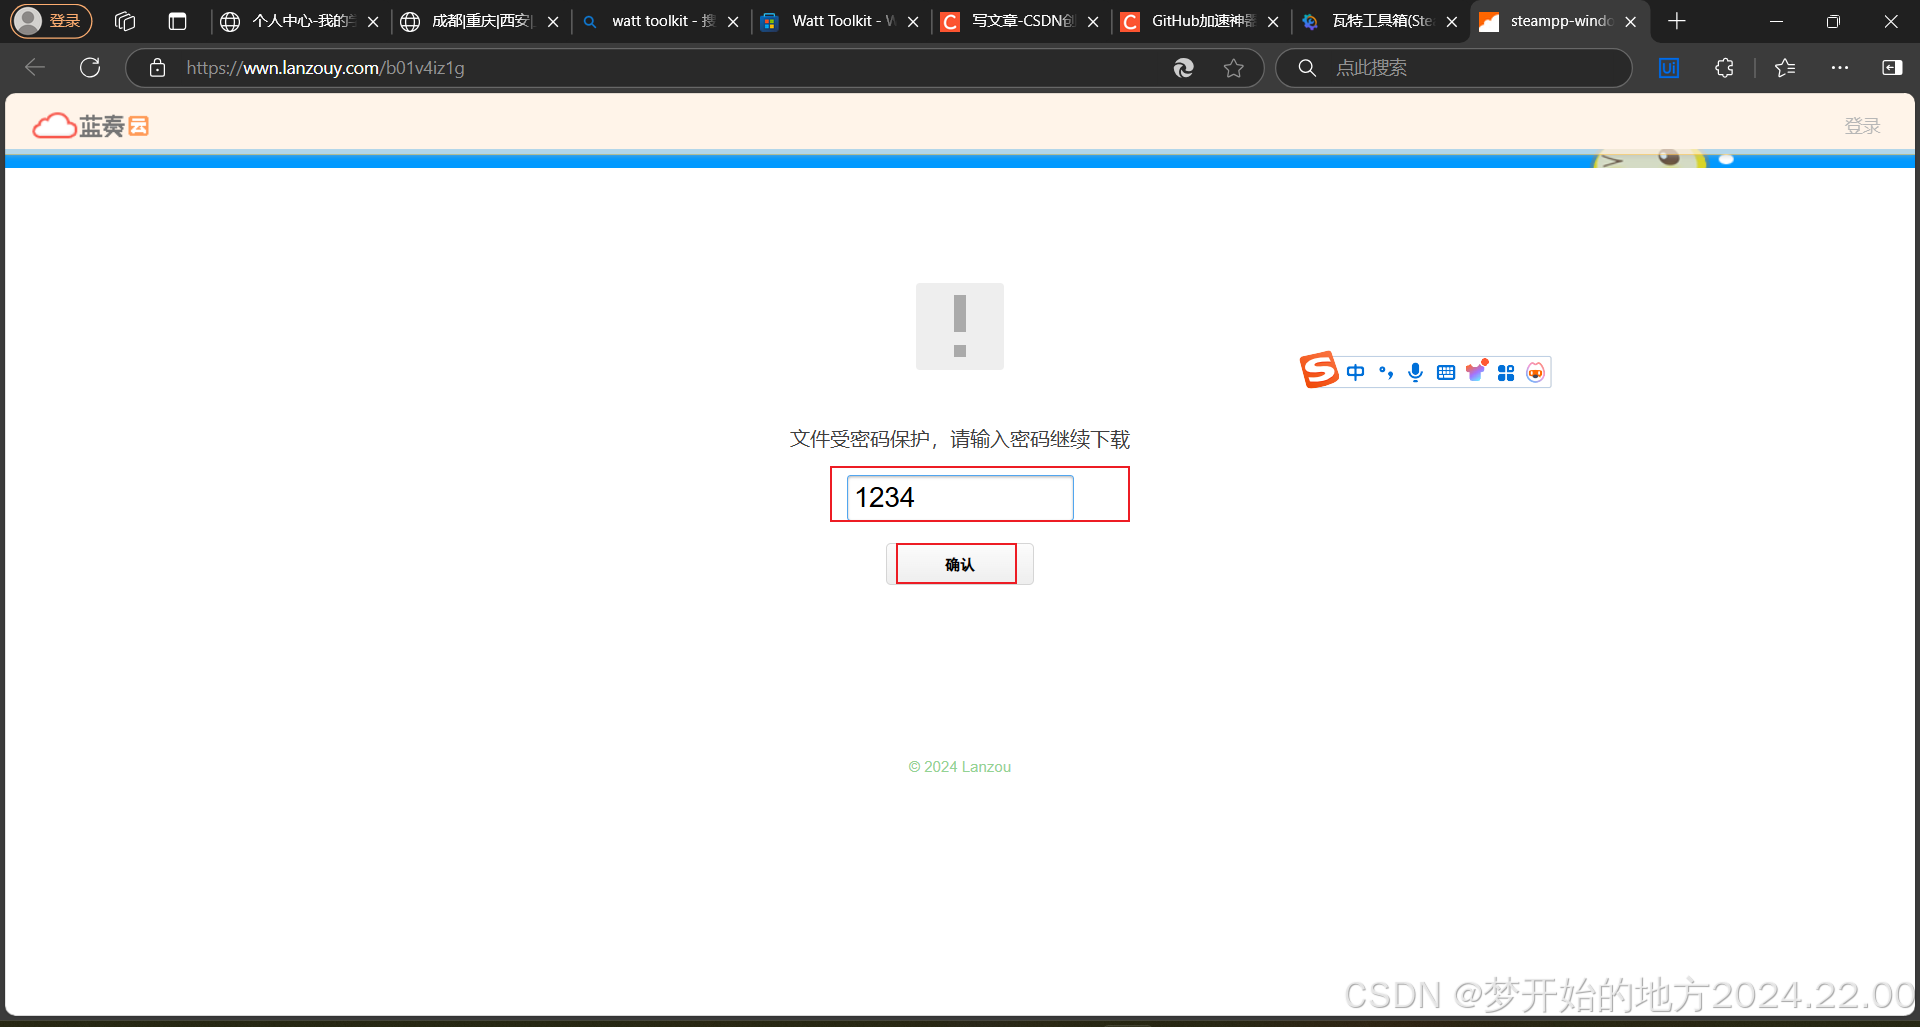Add current page to favorites via star
This screenshot has height=1027, width=1920.
click(1234, 67)
